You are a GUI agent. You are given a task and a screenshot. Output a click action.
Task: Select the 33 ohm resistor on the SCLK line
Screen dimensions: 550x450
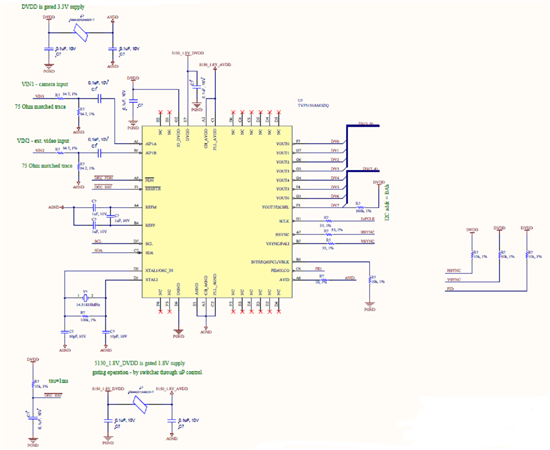(328, 222)
